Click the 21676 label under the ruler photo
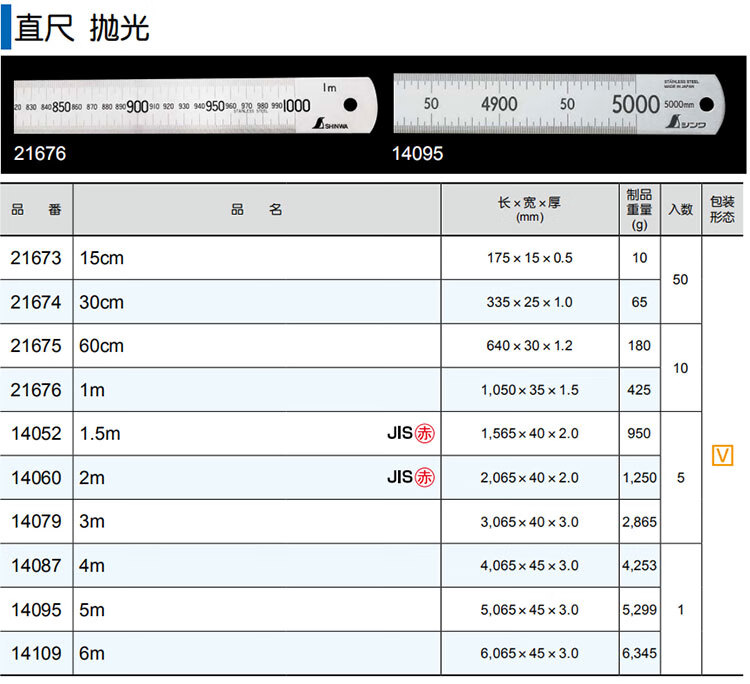750x684 pixels. 40,154
